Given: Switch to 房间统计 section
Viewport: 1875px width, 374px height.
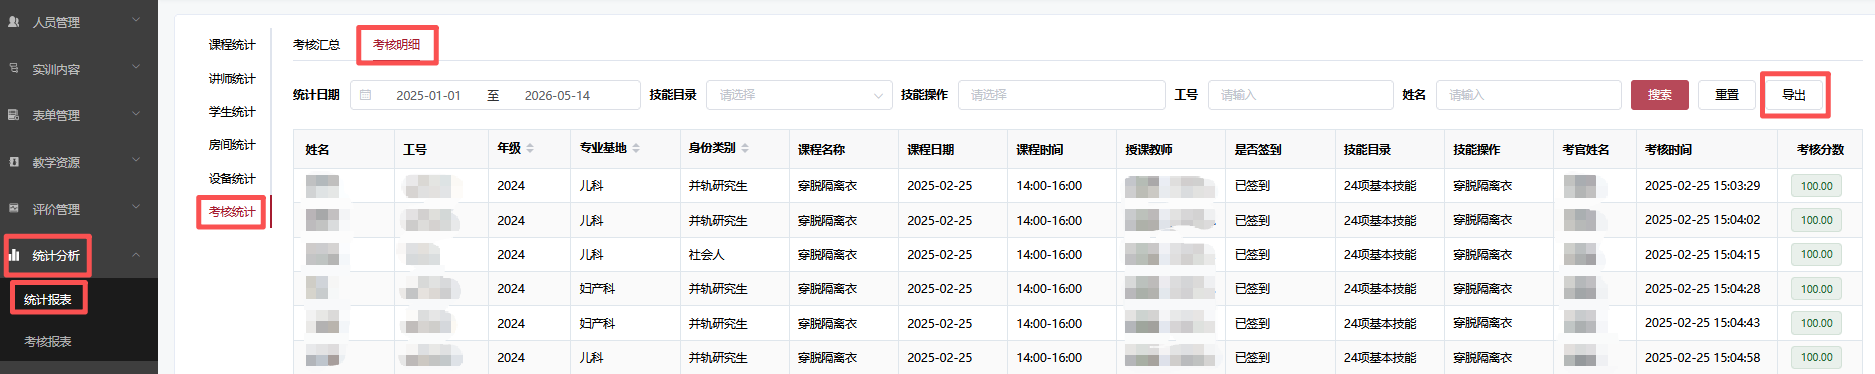Looking at the screenshot, I should pyautogui.click(x=232, y=144).
